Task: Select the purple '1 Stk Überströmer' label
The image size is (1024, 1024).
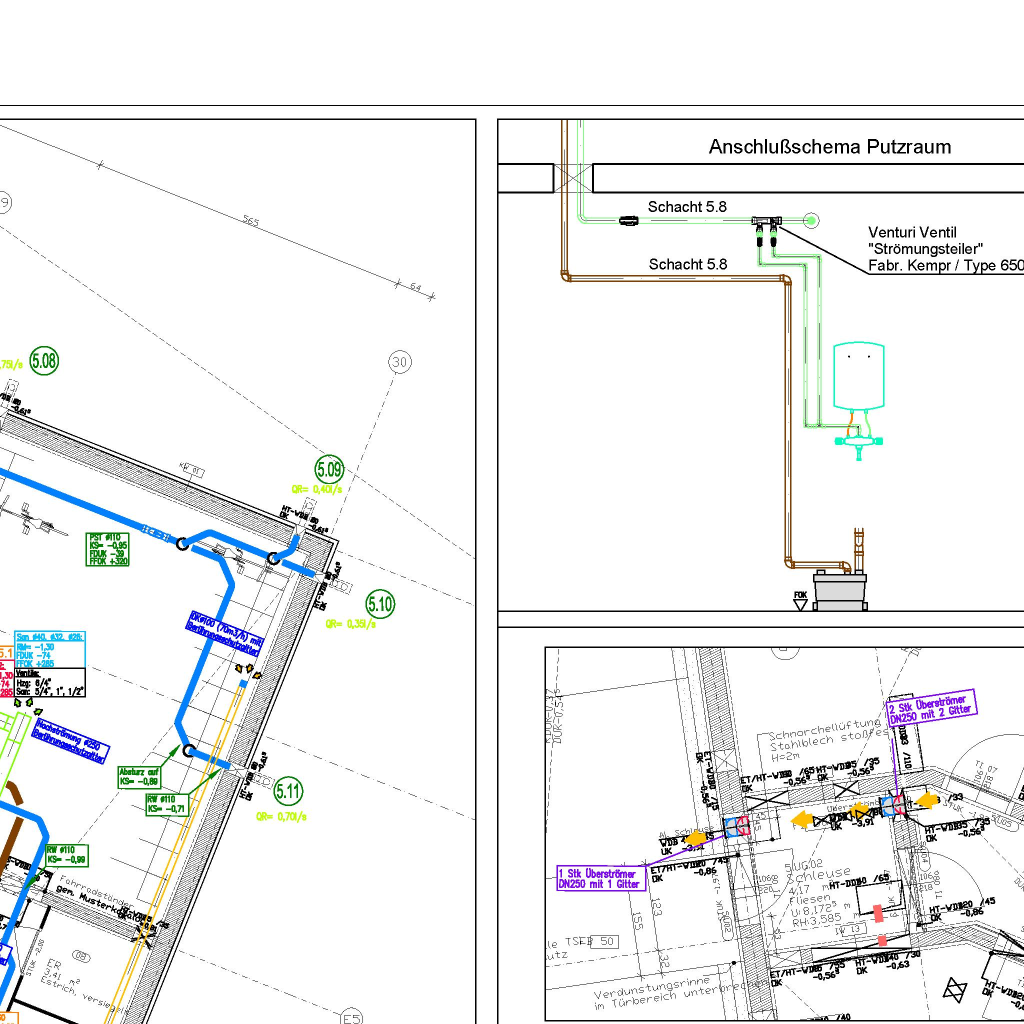Action: (600, 877)
